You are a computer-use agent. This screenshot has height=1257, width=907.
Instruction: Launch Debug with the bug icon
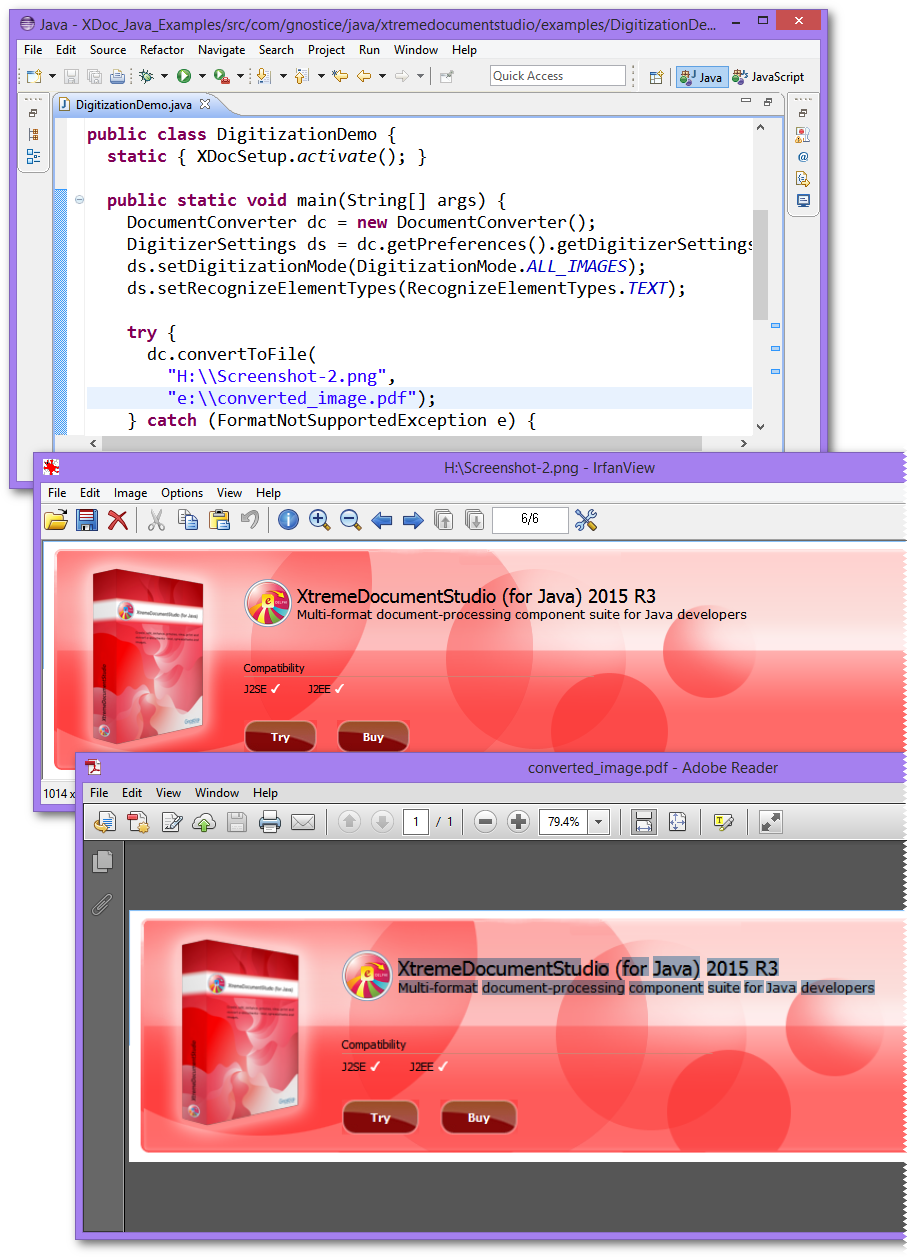tap(147, 76)
